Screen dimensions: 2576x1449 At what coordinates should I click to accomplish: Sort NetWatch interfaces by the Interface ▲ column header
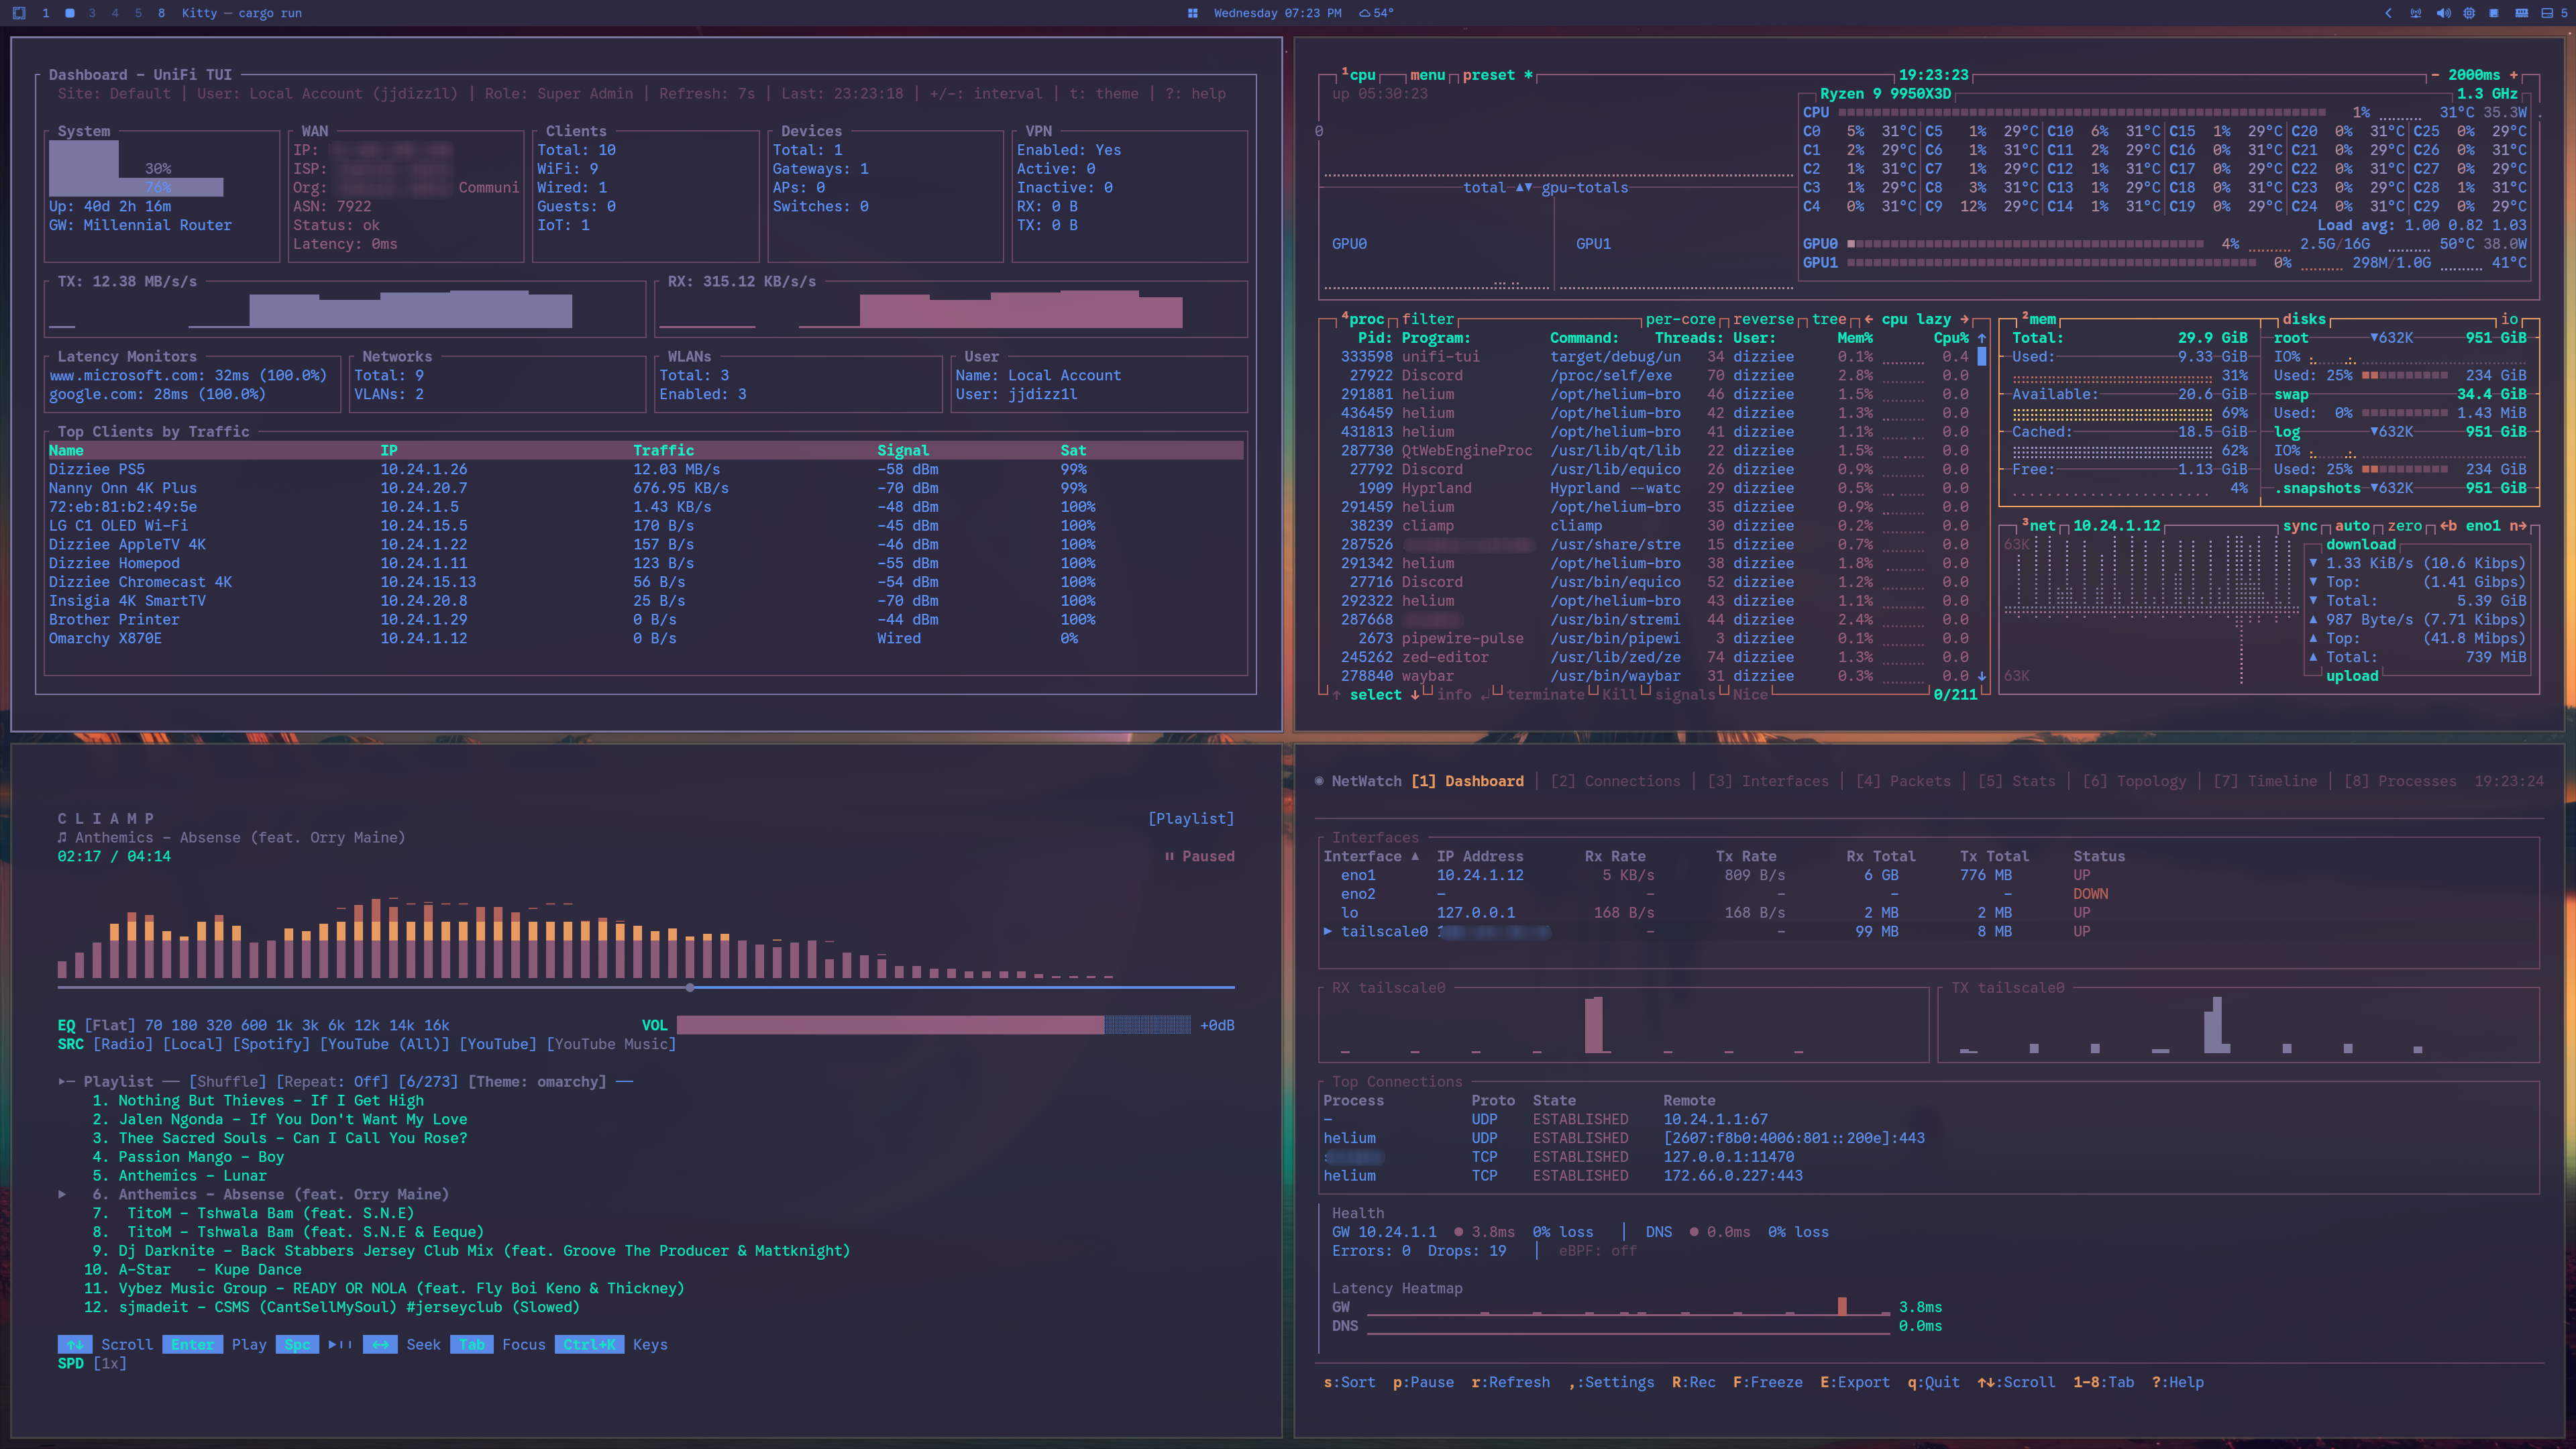[x=1371, y=856]
